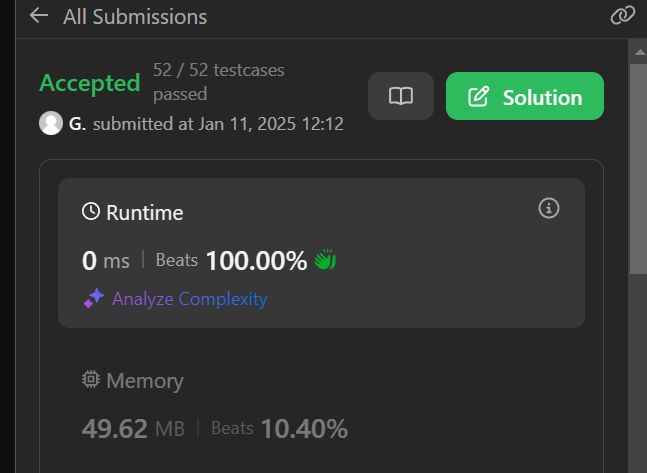Click the Beats 100.00% runtime value

tap(255, 261)
